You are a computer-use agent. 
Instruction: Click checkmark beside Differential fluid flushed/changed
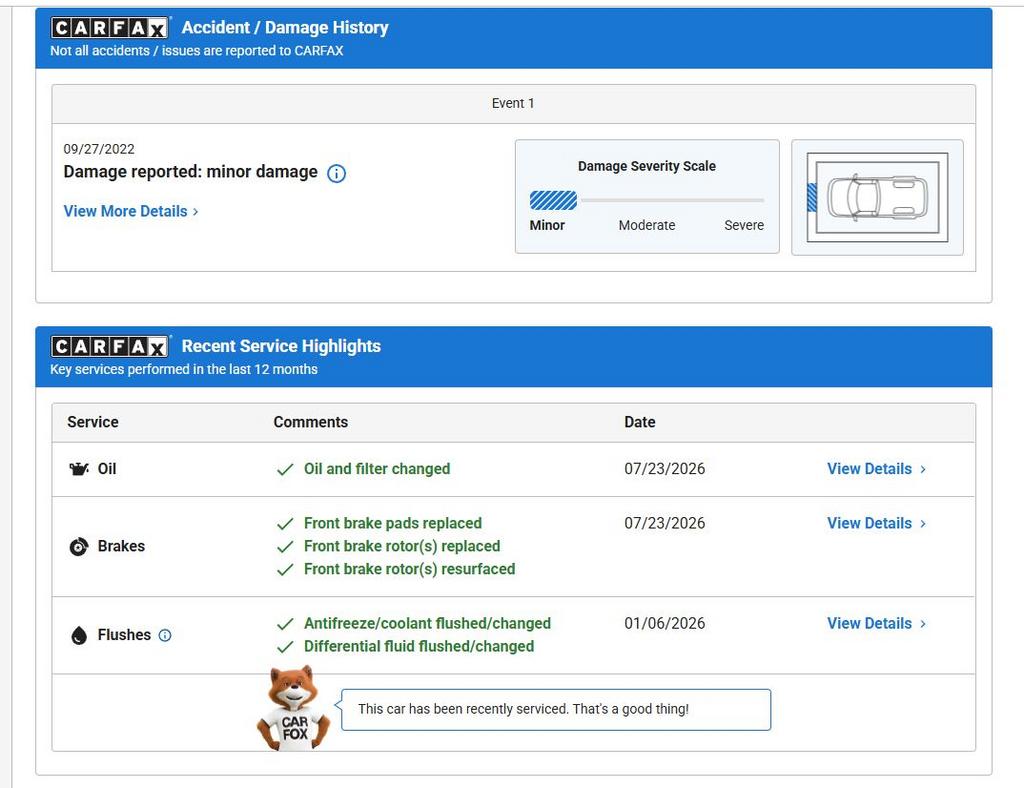285,647
